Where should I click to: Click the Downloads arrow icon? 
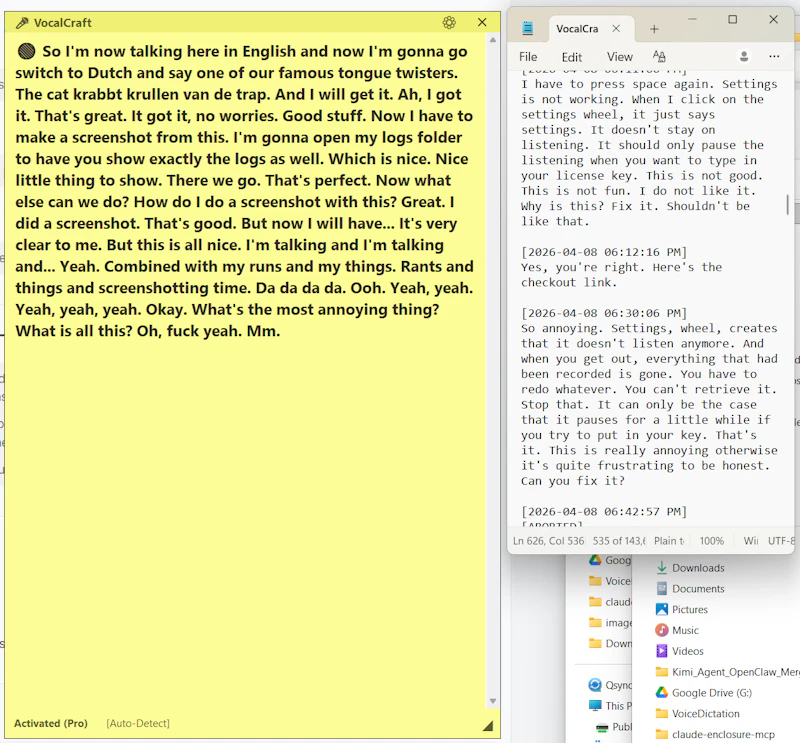click(662, 567)
